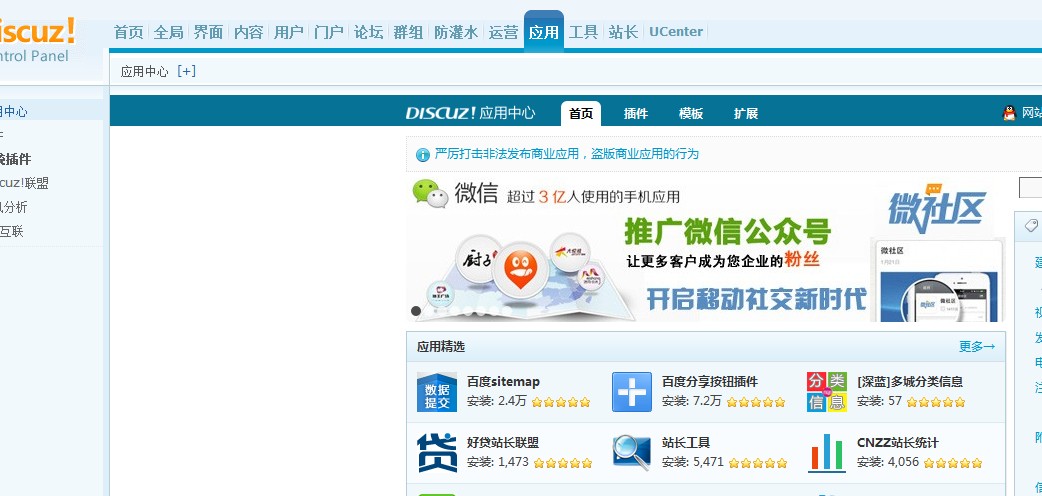Open the 好贷站长联盟 app icon

[x=437, y=453]
